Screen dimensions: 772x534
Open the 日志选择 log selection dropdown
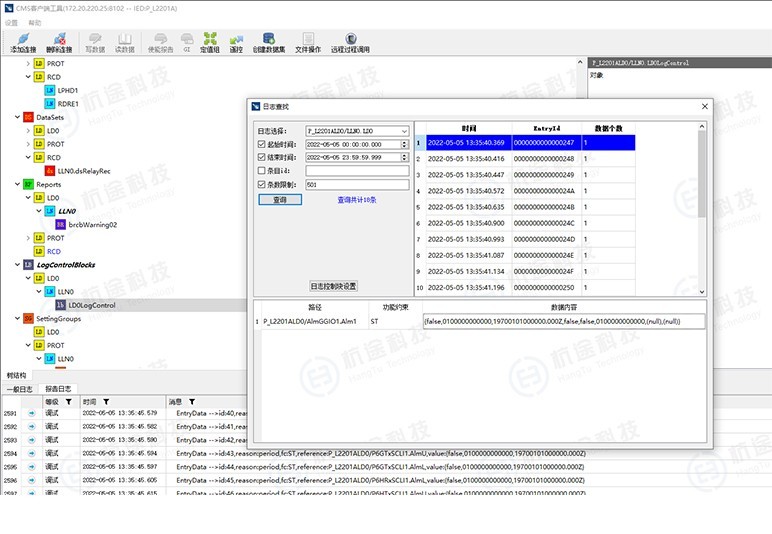pyautogui.click(x=403, y=131)
